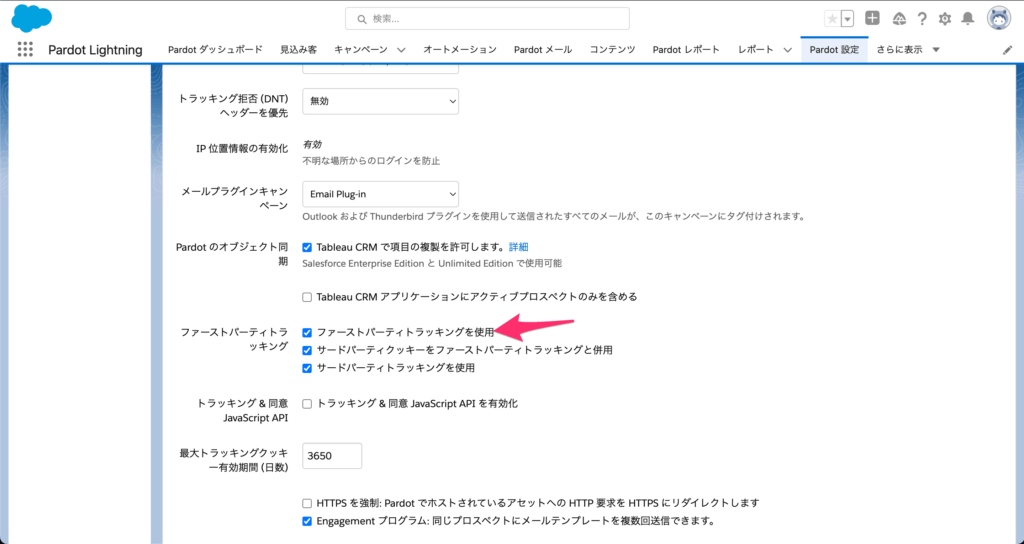The height and width of the screenshot is (544, 1024).
Task: Switch to the 見込み客 tab
Action: click(x=298, y=50)
